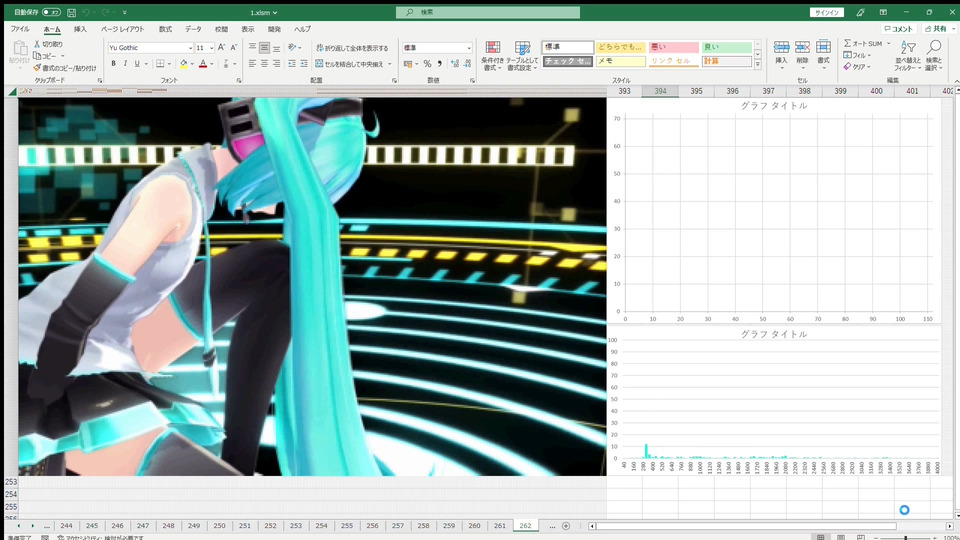Switch to the Formulas (数式) tab
Viewport: 960px width, 540px height.
pos(165,29)
